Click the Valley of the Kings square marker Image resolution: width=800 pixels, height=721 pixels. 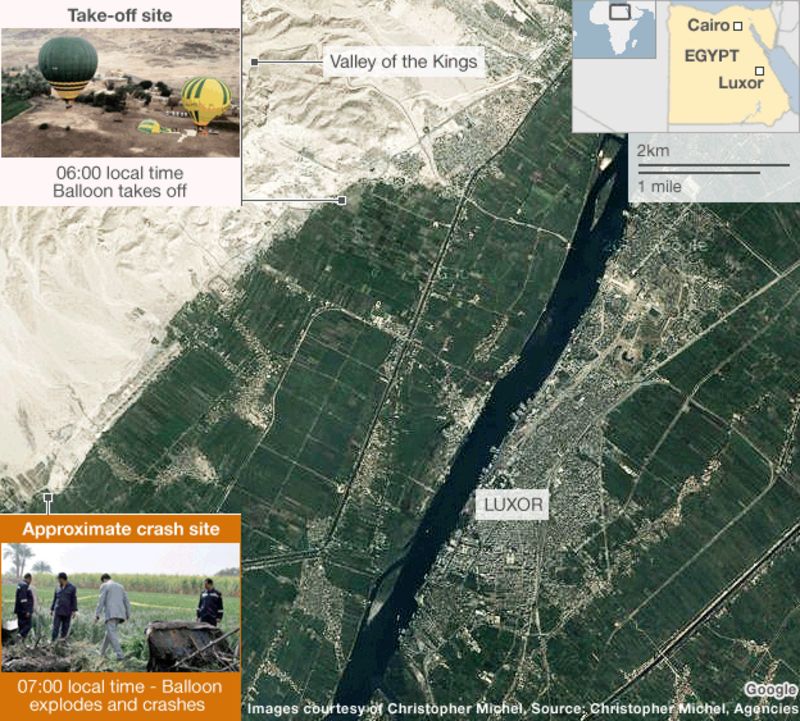click(255, 62)
